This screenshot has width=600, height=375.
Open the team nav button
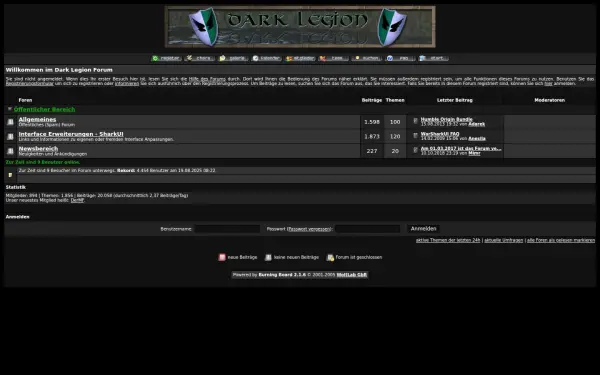[x=334, y=58]
